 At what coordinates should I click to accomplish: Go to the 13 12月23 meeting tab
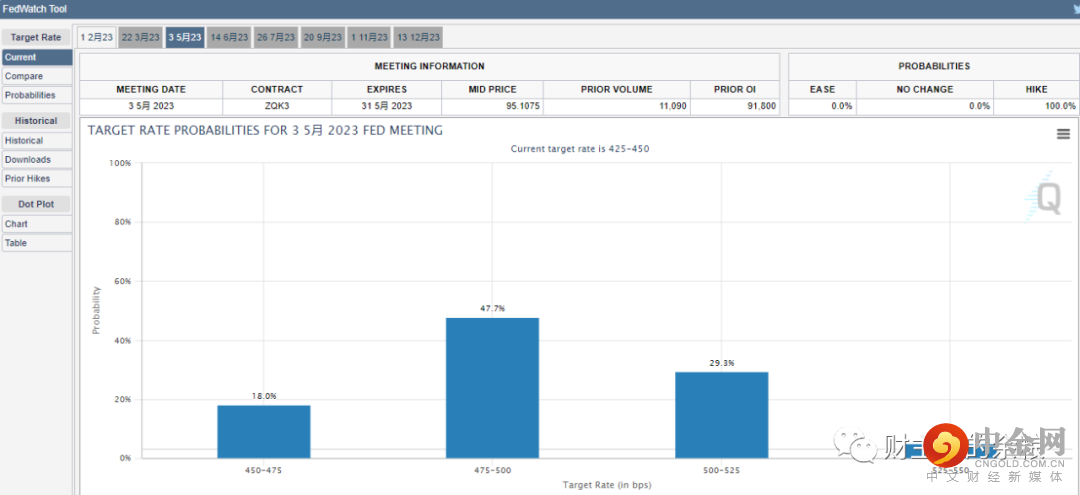(x=418, y=37)
